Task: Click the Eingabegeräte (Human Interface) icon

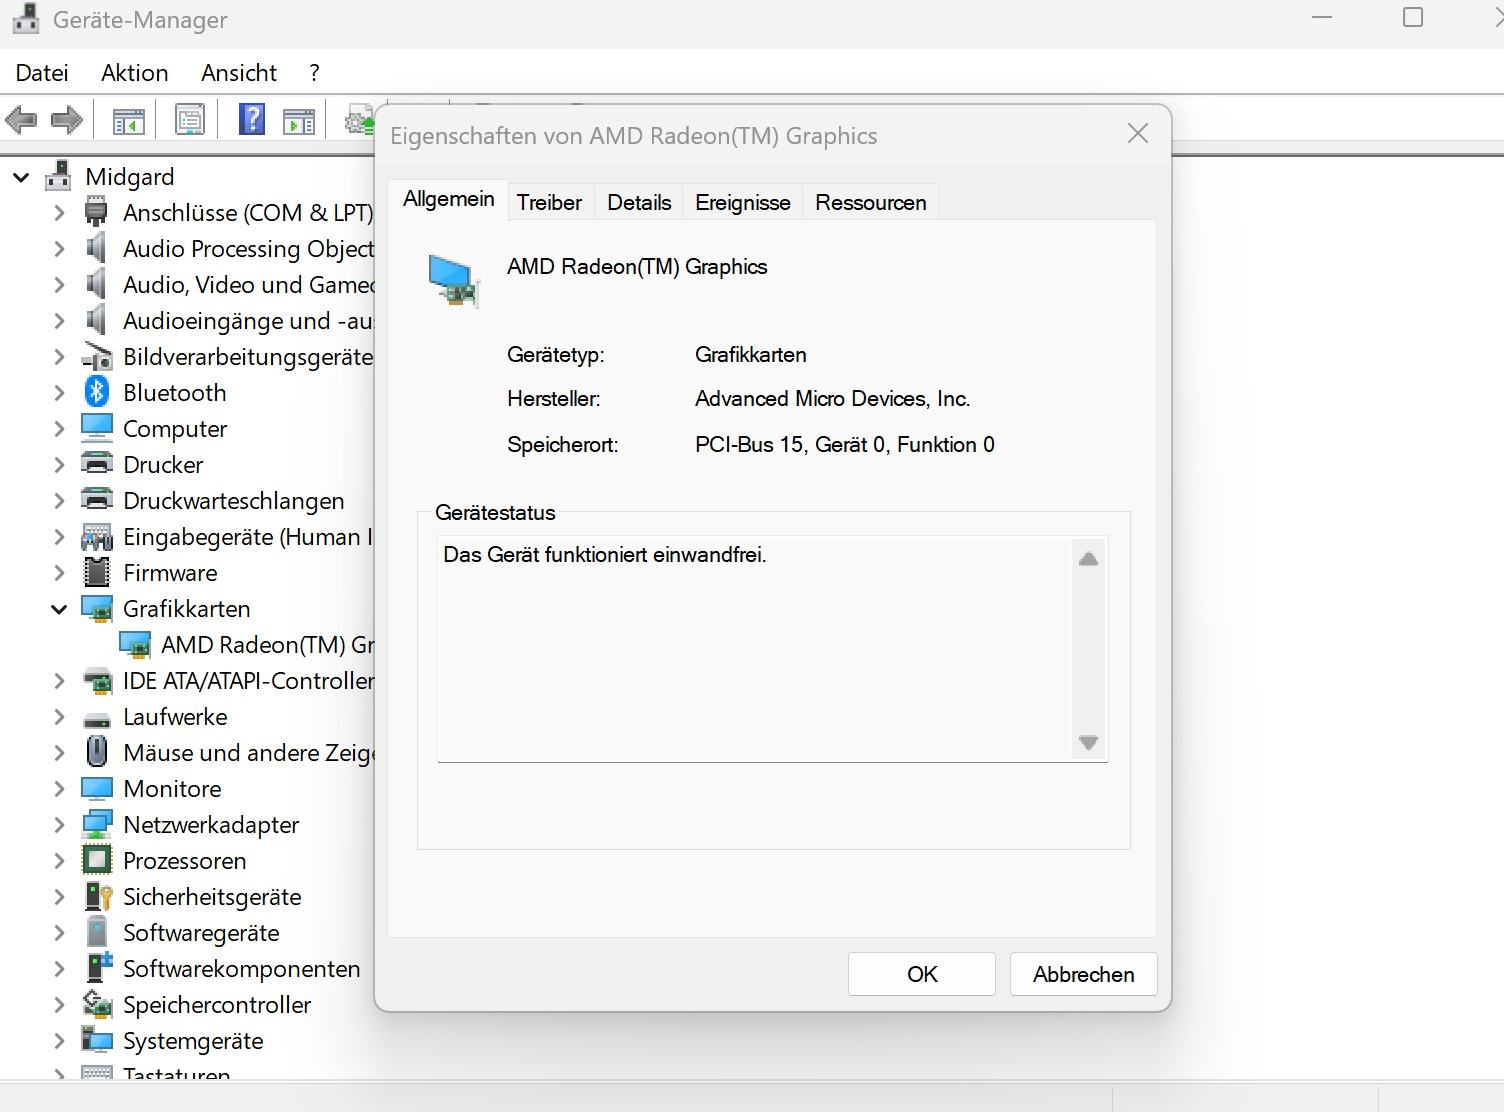Action: (96, 537)
